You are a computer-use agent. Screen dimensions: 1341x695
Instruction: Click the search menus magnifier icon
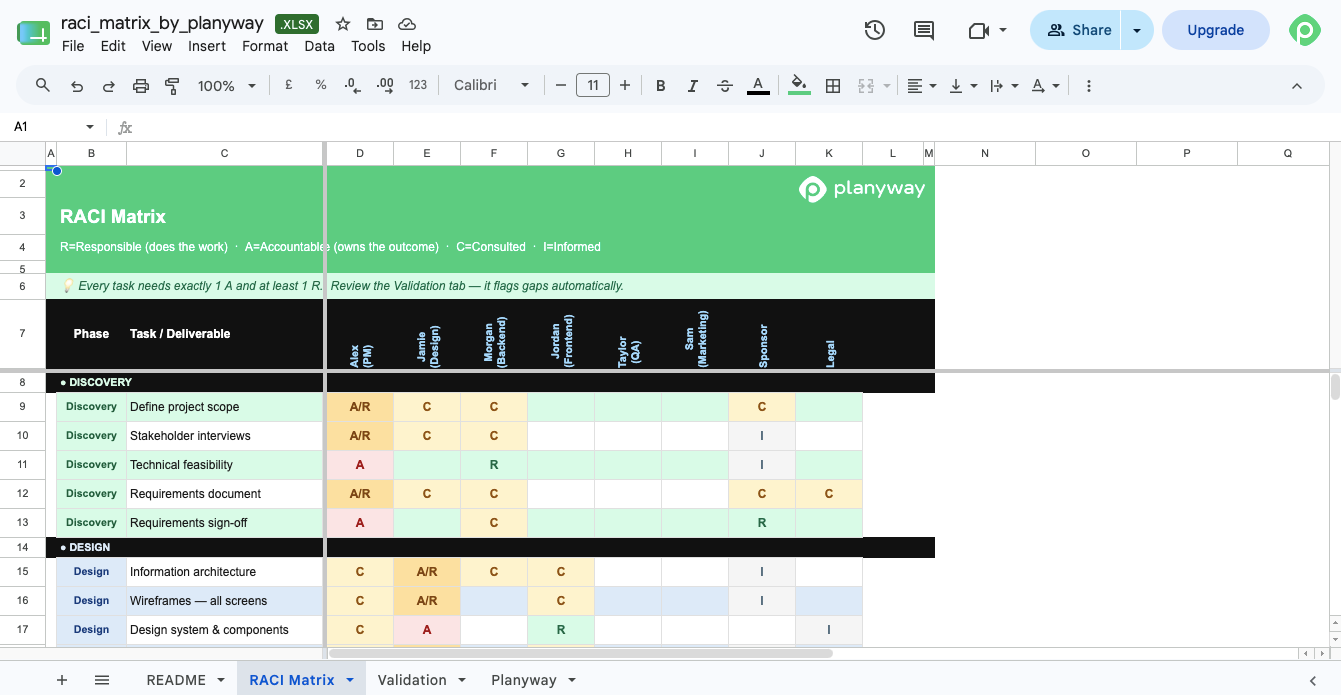click(x=43, y=86)
